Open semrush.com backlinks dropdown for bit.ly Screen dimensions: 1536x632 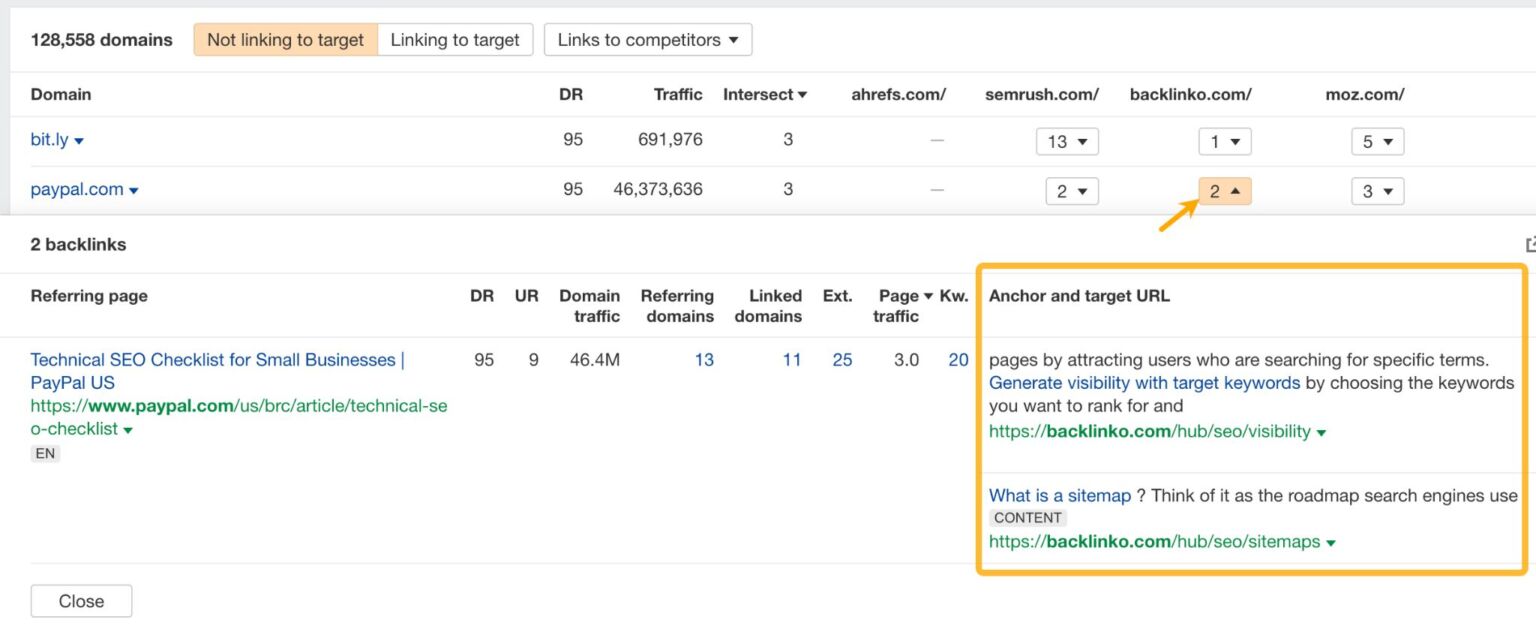(x=1067, y=141)
